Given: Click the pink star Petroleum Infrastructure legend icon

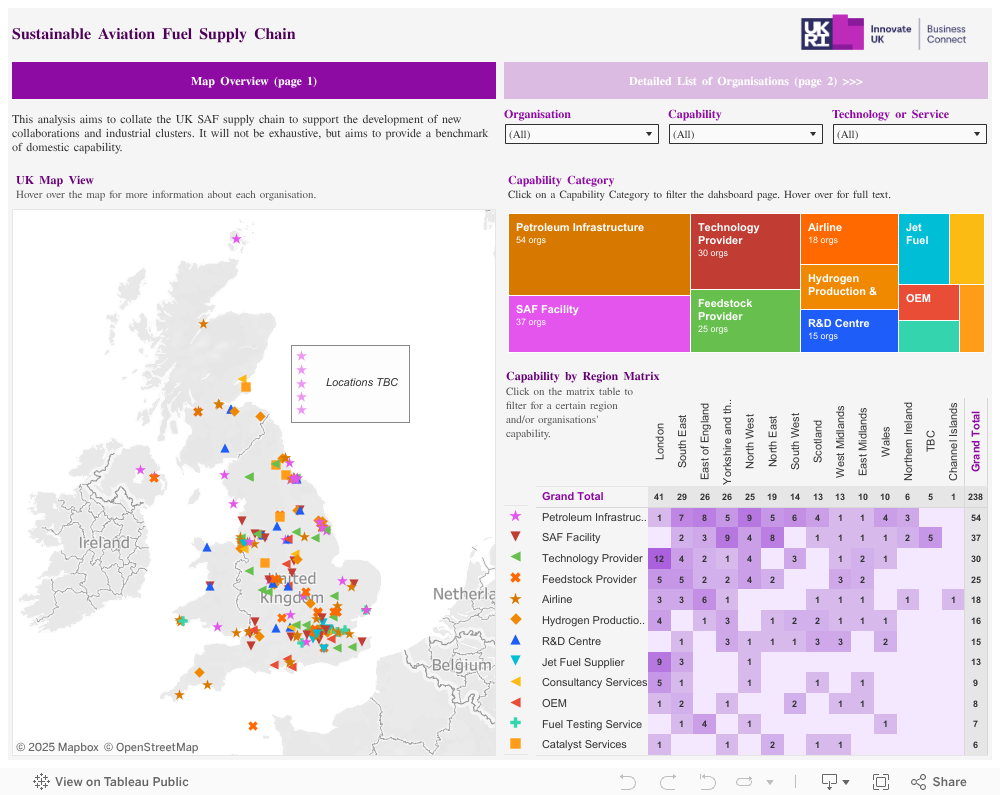Looking at the screenshot, I should pos(515,517).
